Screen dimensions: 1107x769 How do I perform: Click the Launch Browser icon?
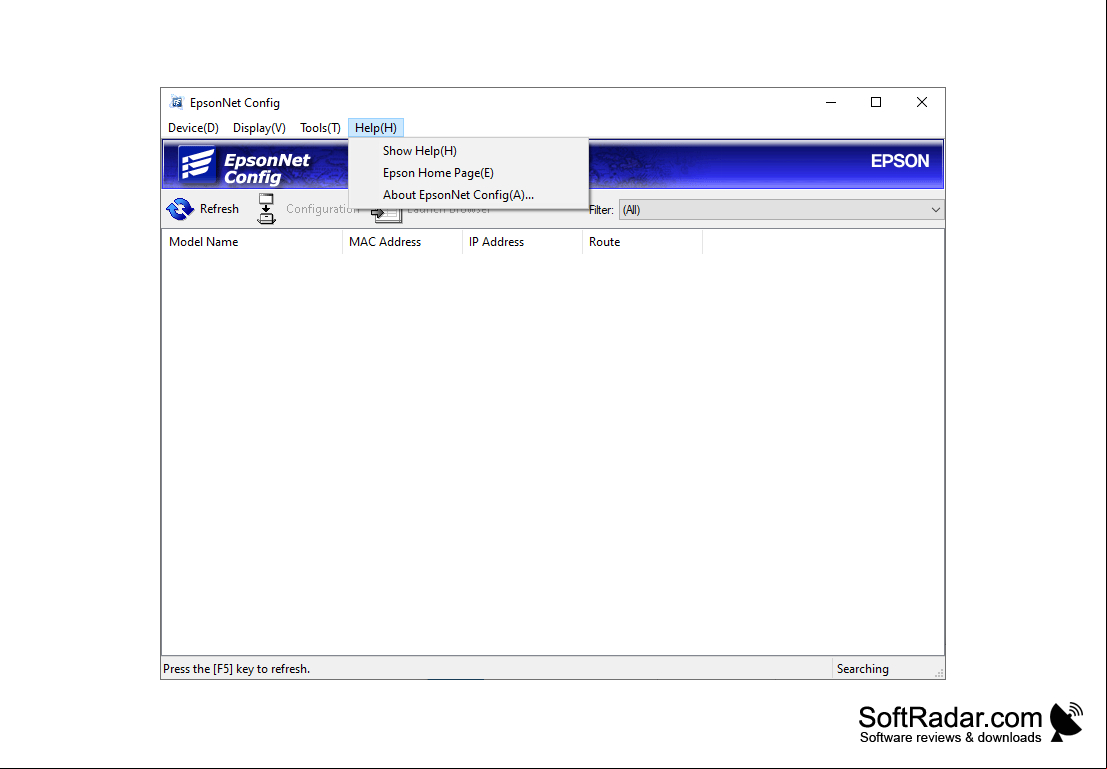tap(387, 215)
